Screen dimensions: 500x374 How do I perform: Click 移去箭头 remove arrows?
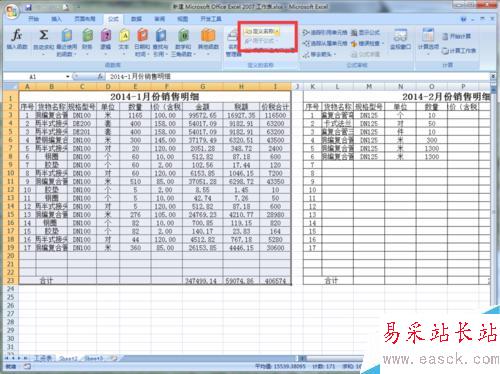tap(319, 54)
